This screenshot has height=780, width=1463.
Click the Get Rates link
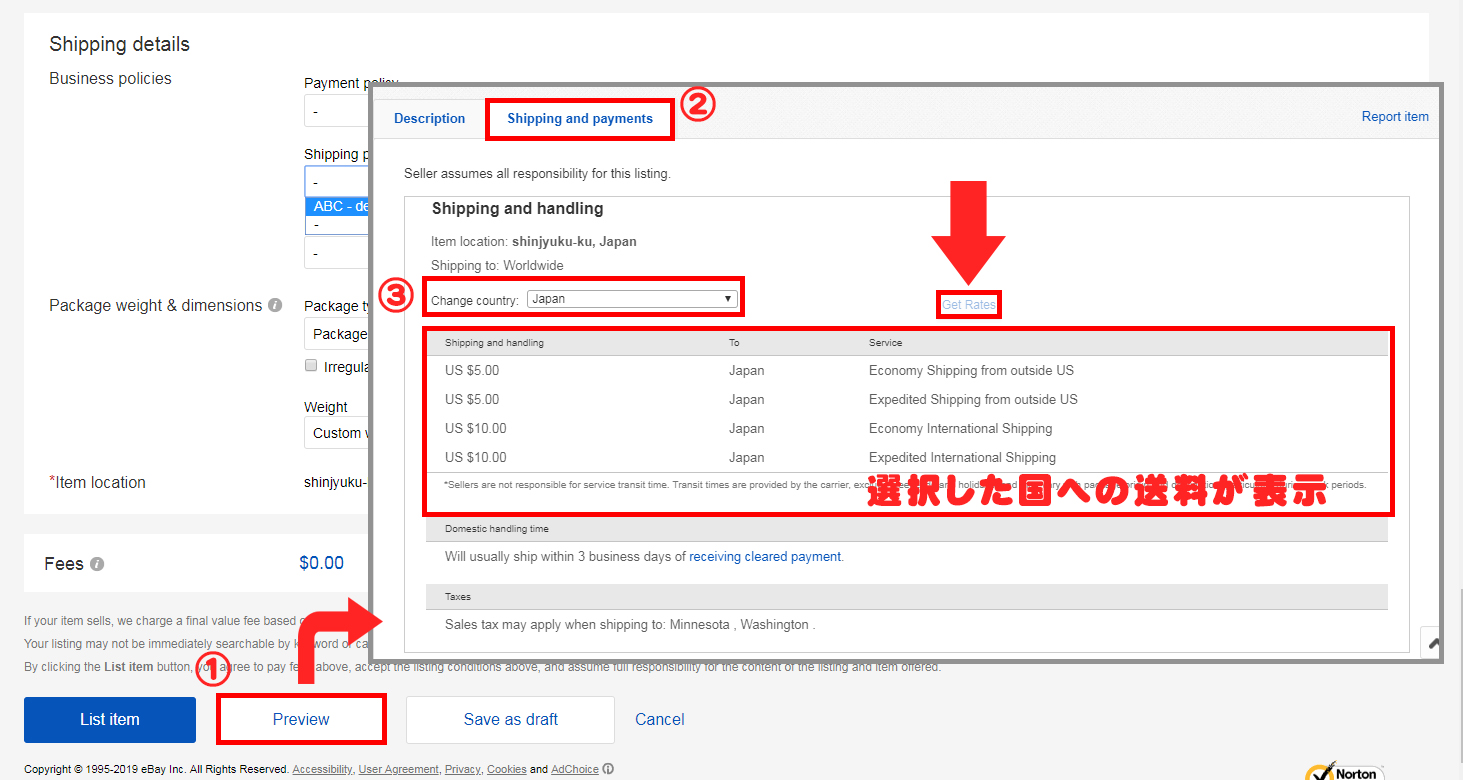pos(969,304)
